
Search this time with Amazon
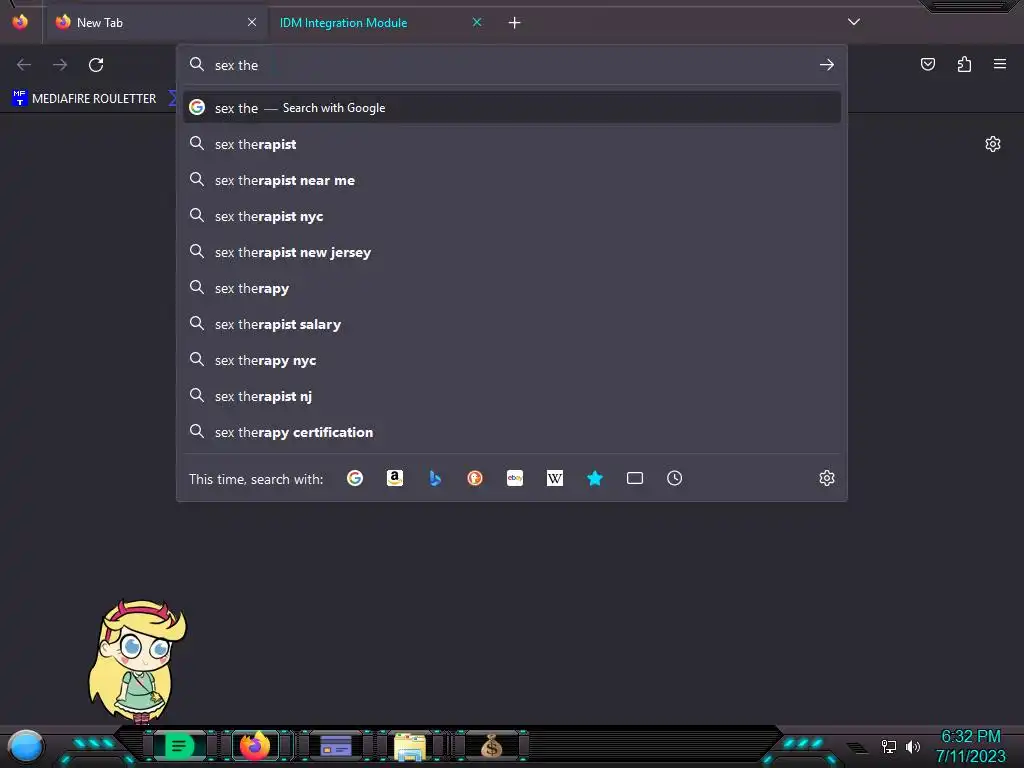(394, 479)
